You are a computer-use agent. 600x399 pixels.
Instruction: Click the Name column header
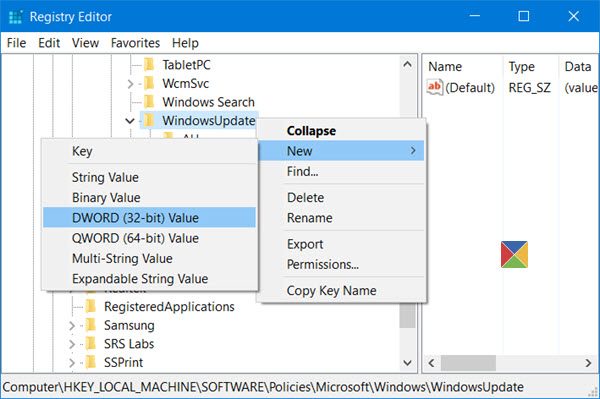click(445, 67)
